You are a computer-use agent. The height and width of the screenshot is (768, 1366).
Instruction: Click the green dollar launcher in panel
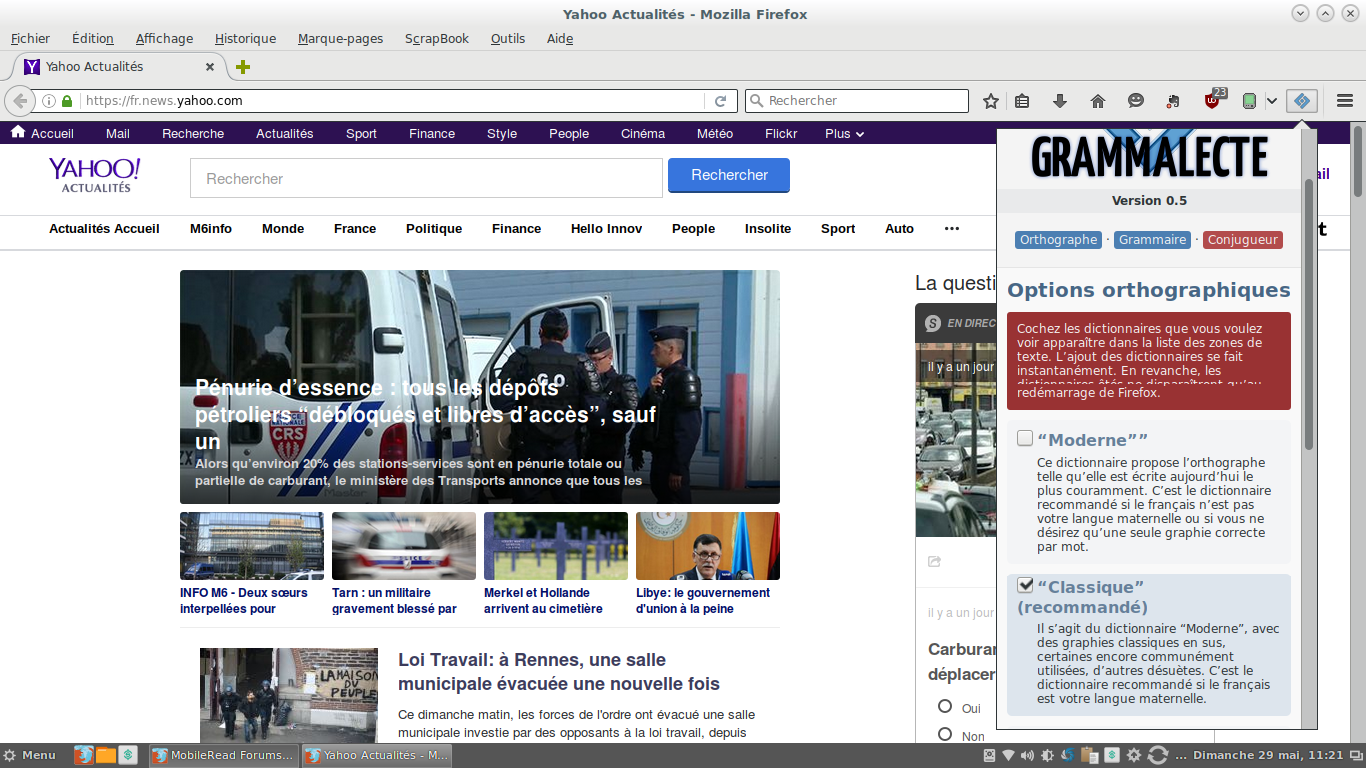point(128,755)
